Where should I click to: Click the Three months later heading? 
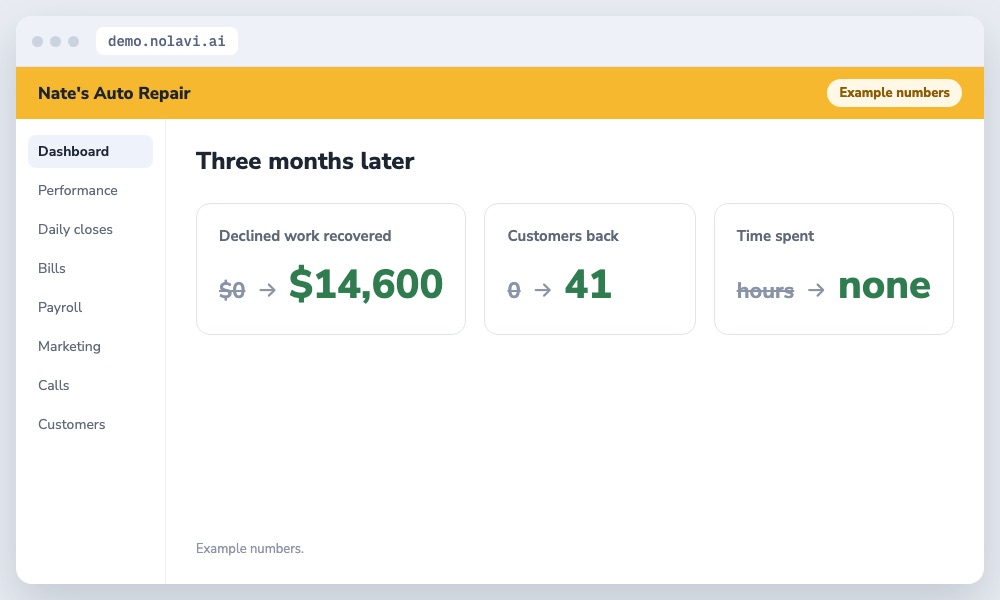305,161
